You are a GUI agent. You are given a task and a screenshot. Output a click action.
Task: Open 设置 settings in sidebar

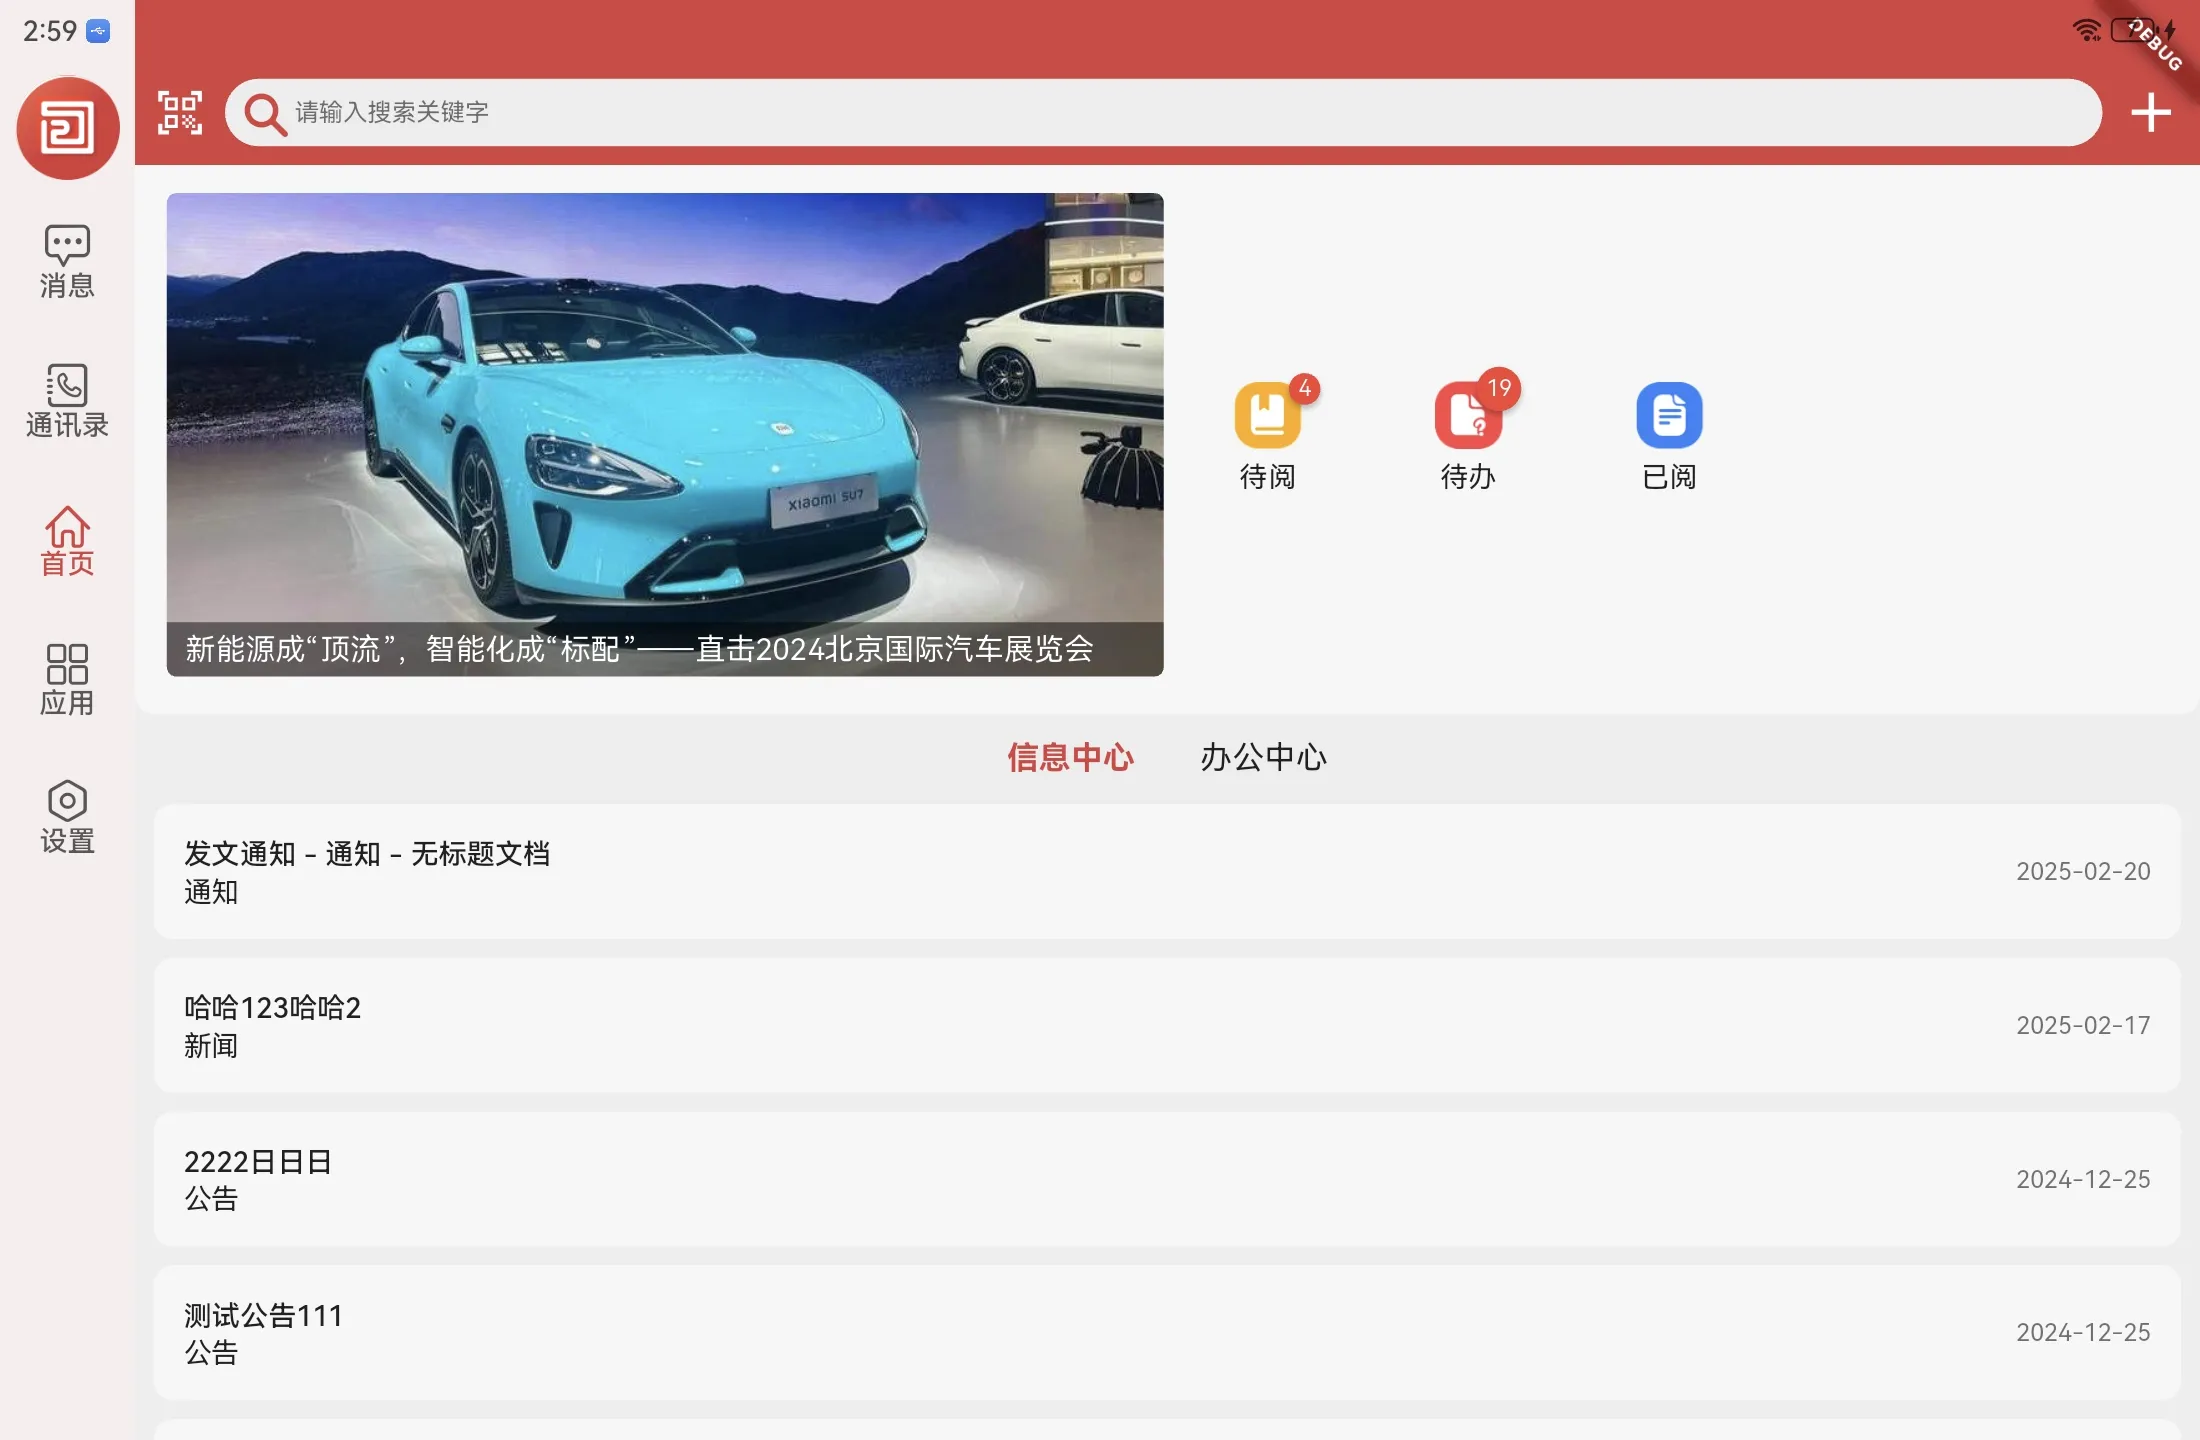click(x=67, y=817)
